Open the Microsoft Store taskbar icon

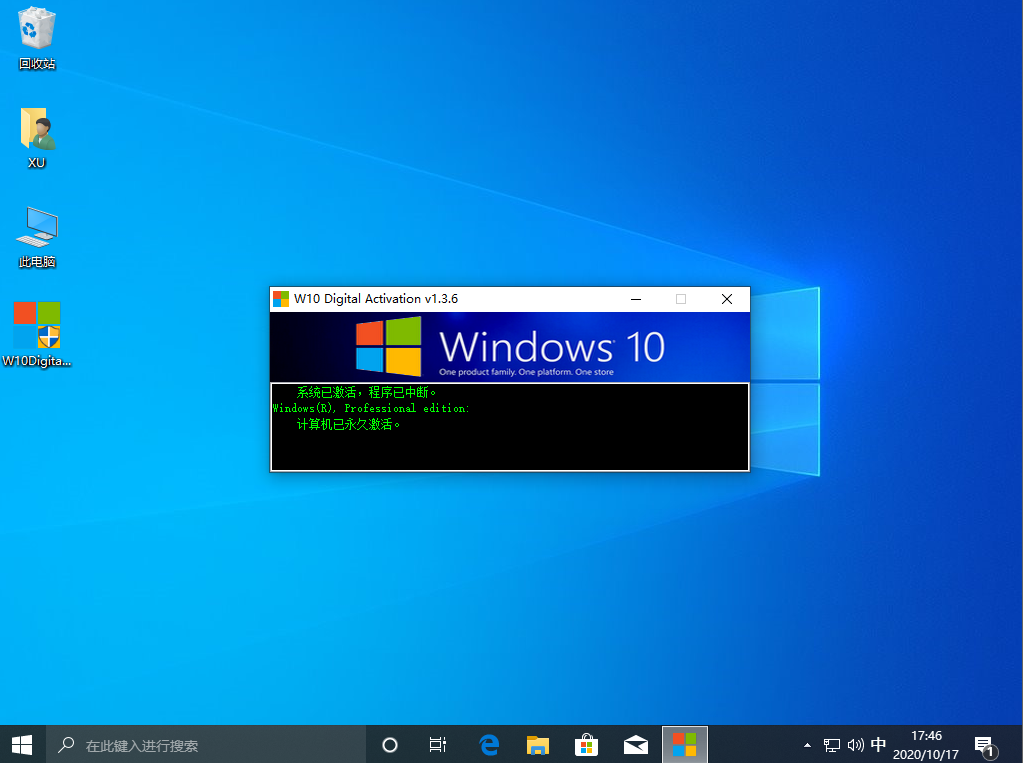point(586,744)
